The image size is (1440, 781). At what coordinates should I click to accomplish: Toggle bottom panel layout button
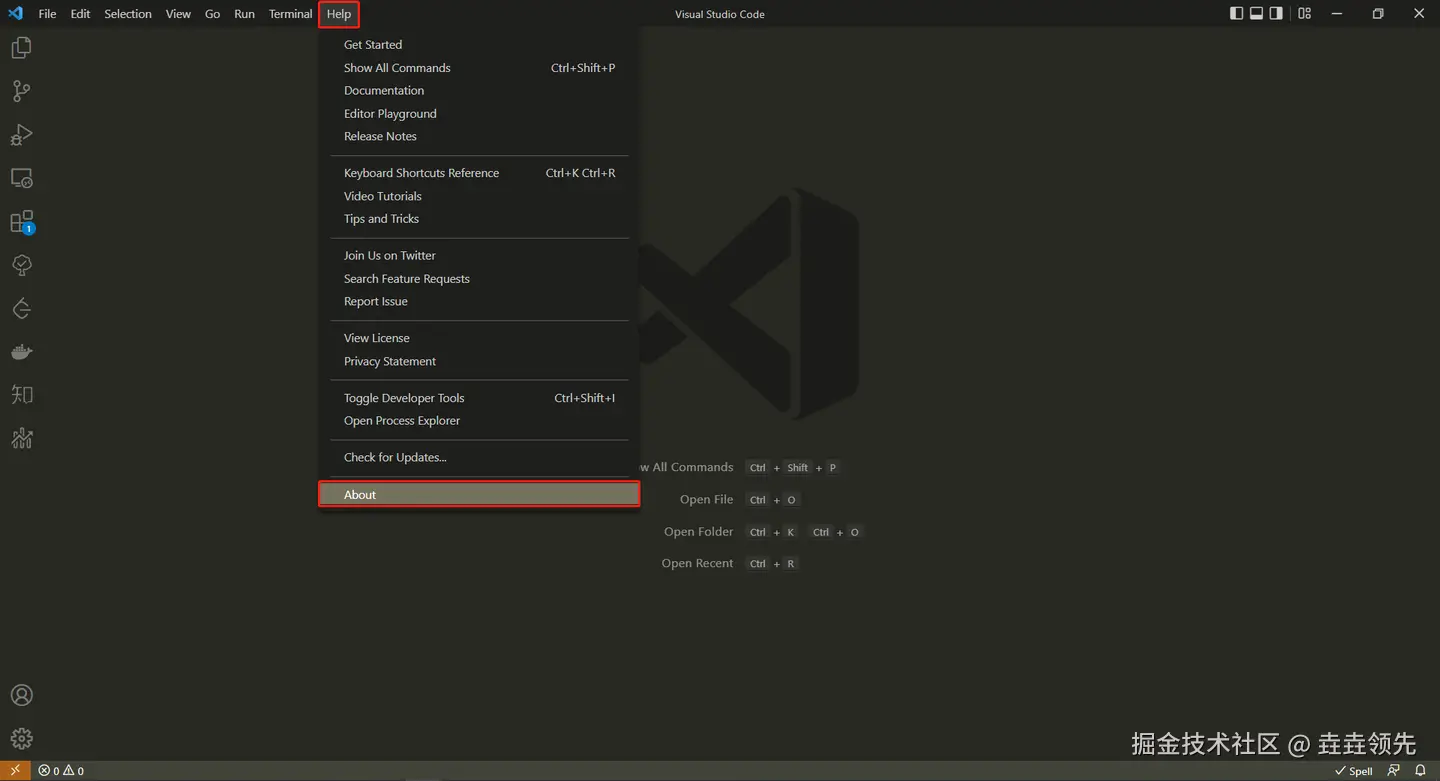(1257, 14)
